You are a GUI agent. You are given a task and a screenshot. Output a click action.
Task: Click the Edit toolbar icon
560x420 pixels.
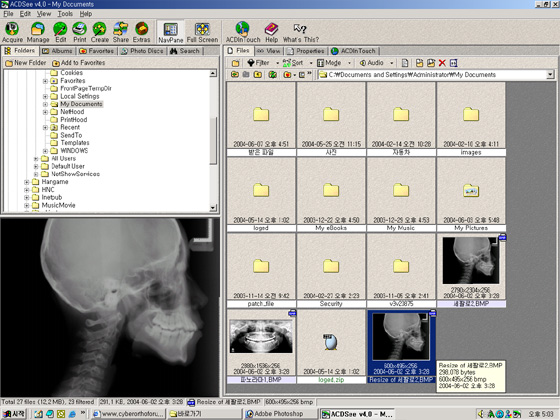coord(60,32)
